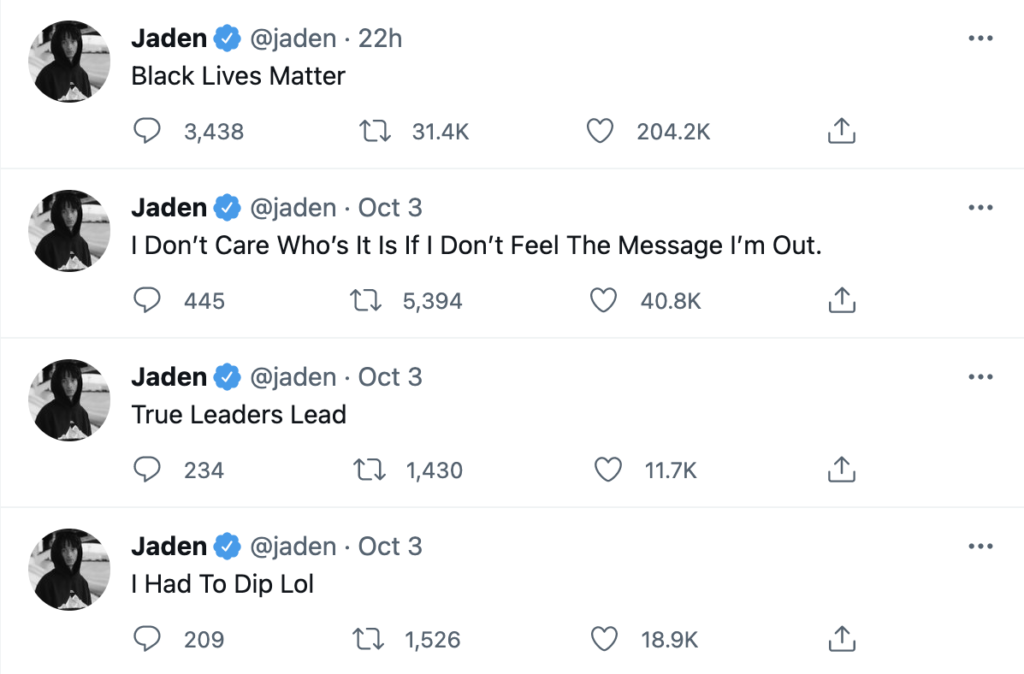Reply to the "I Had To Dip Lol" tweet
This screenshot has height=674, width=1024.
point(147,638)
